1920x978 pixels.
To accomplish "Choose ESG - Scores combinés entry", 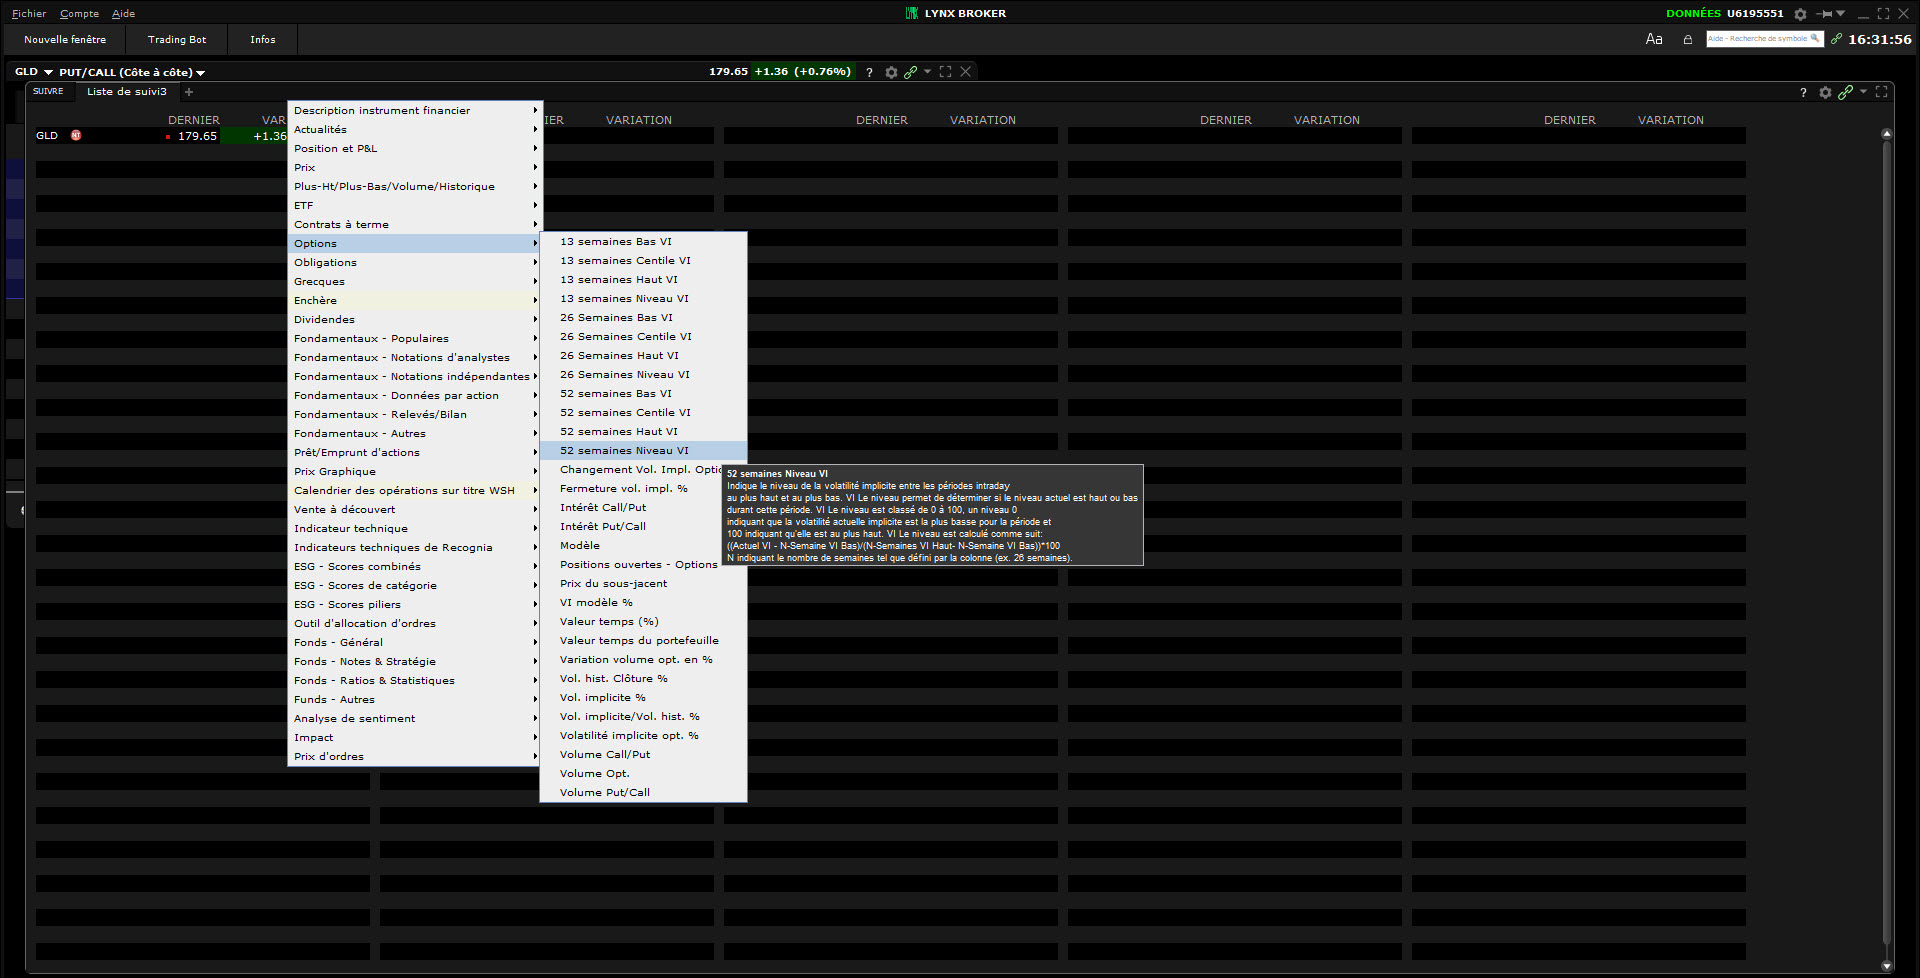I will click(x=413, y=567).
